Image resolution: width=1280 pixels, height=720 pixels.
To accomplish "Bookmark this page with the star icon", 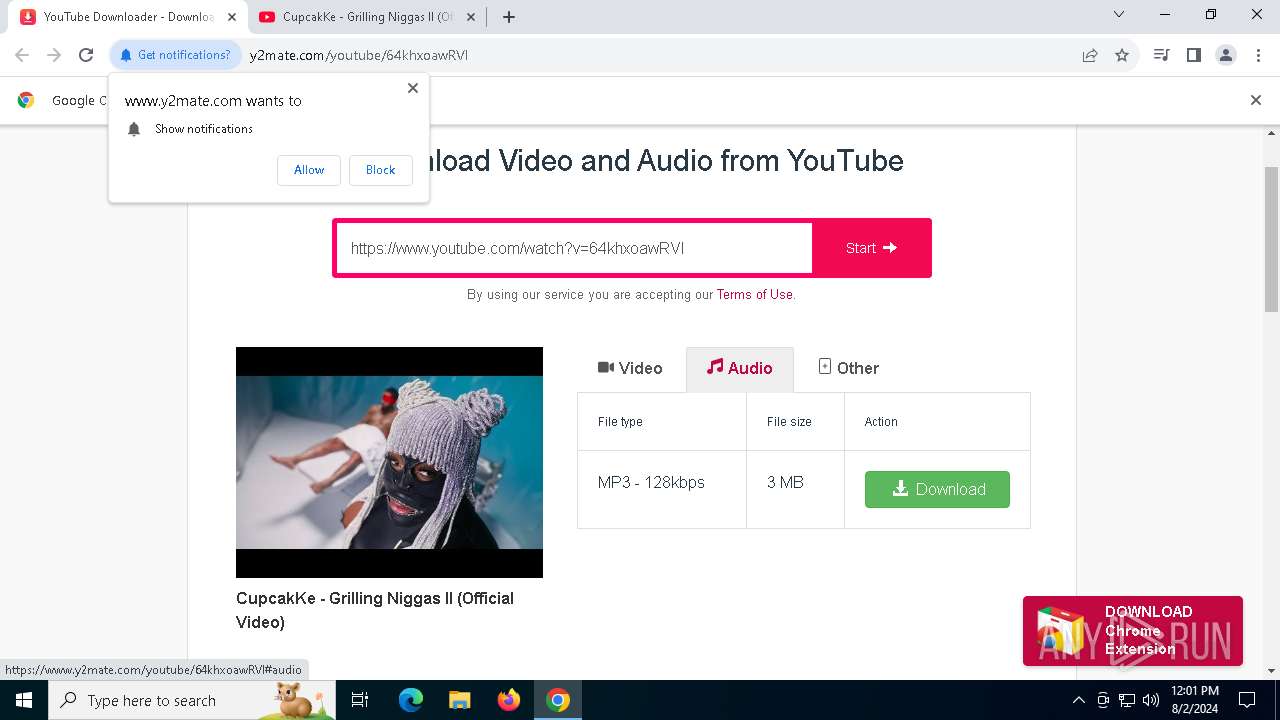I will (x=1122, y=55).
